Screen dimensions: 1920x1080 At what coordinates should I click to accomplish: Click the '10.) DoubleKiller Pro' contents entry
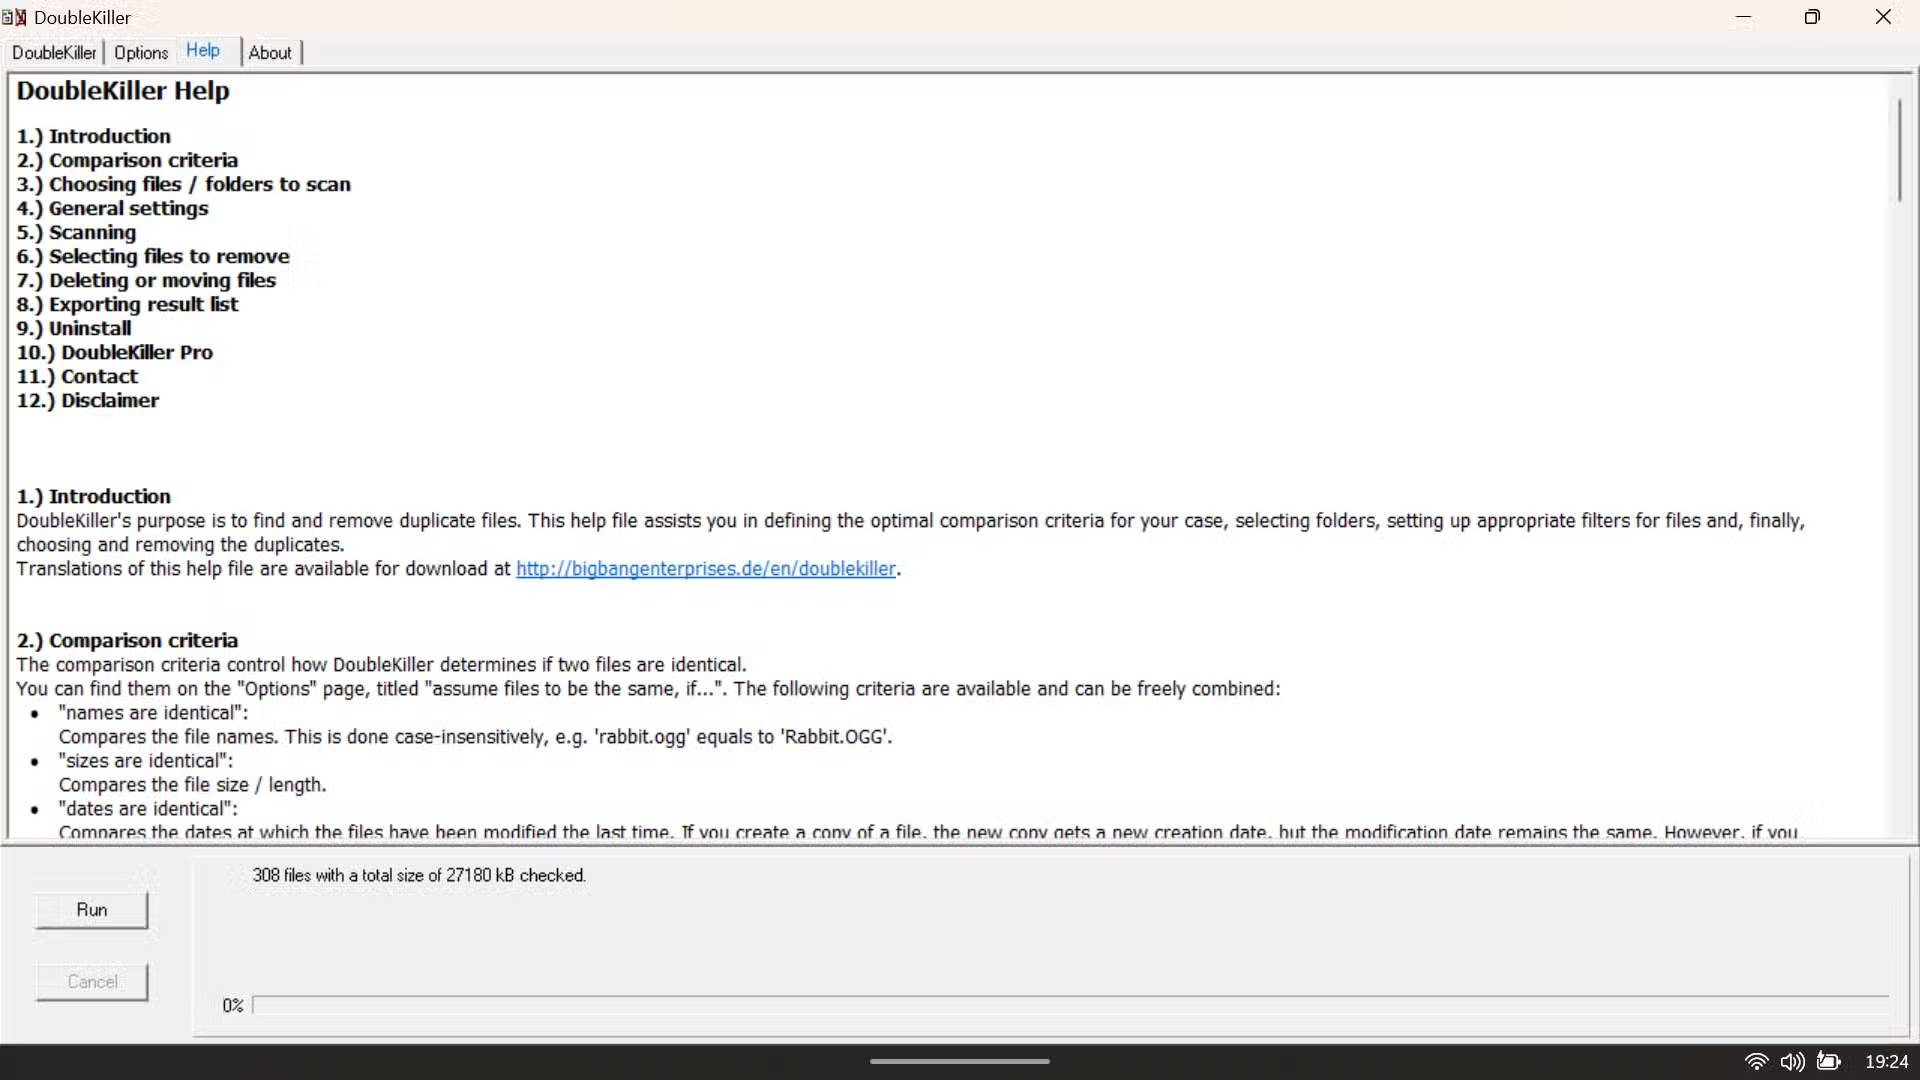[x=115, y=352]
